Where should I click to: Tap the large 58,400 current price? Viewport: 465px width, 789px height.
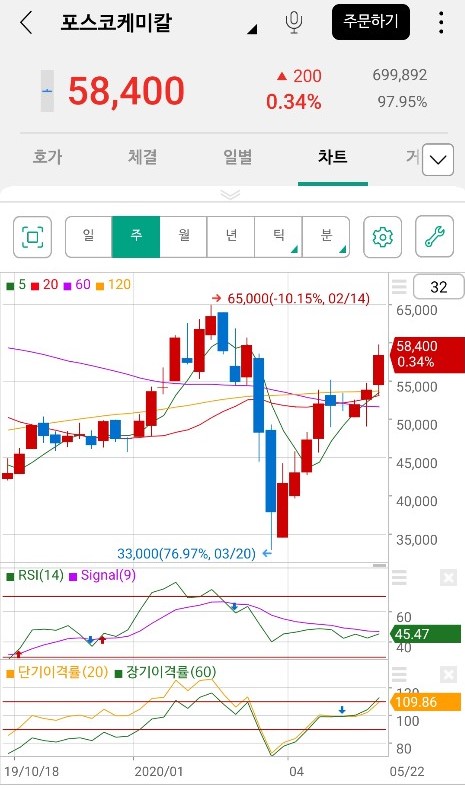pyautogui.click(x=126, y=91)
